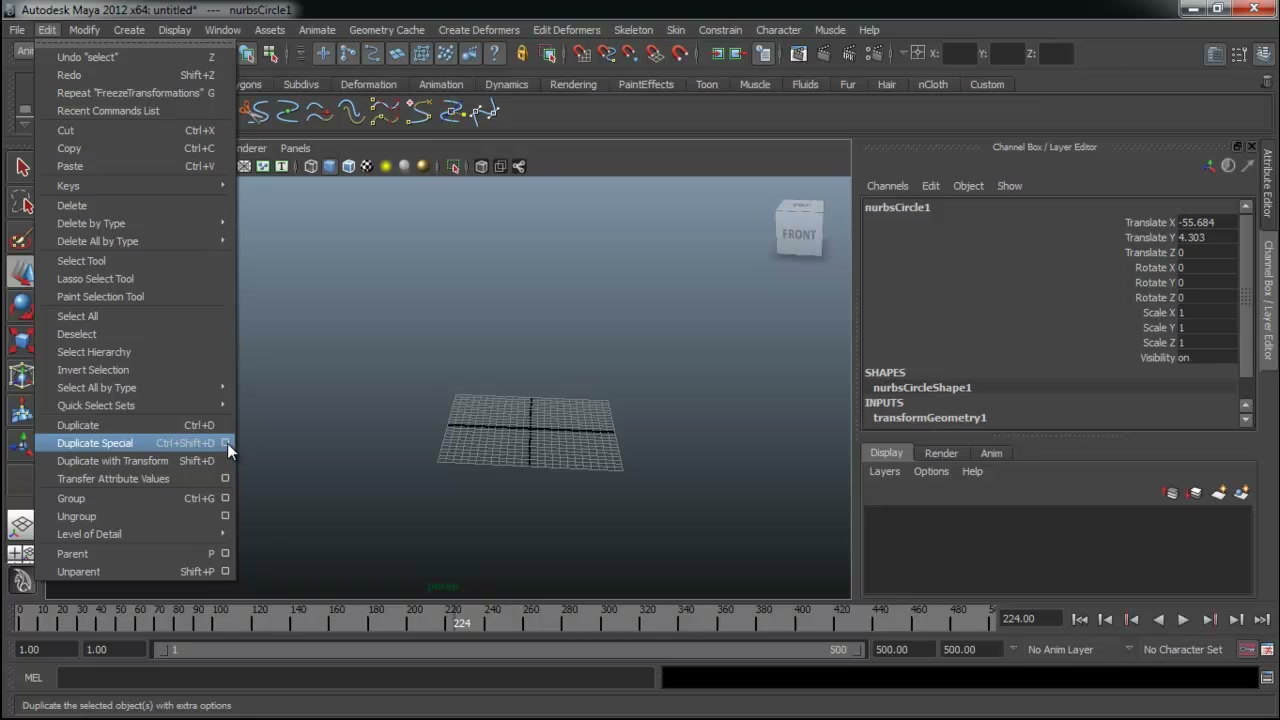Show the Attribute Editor sidebar icon

point(1214,54)
